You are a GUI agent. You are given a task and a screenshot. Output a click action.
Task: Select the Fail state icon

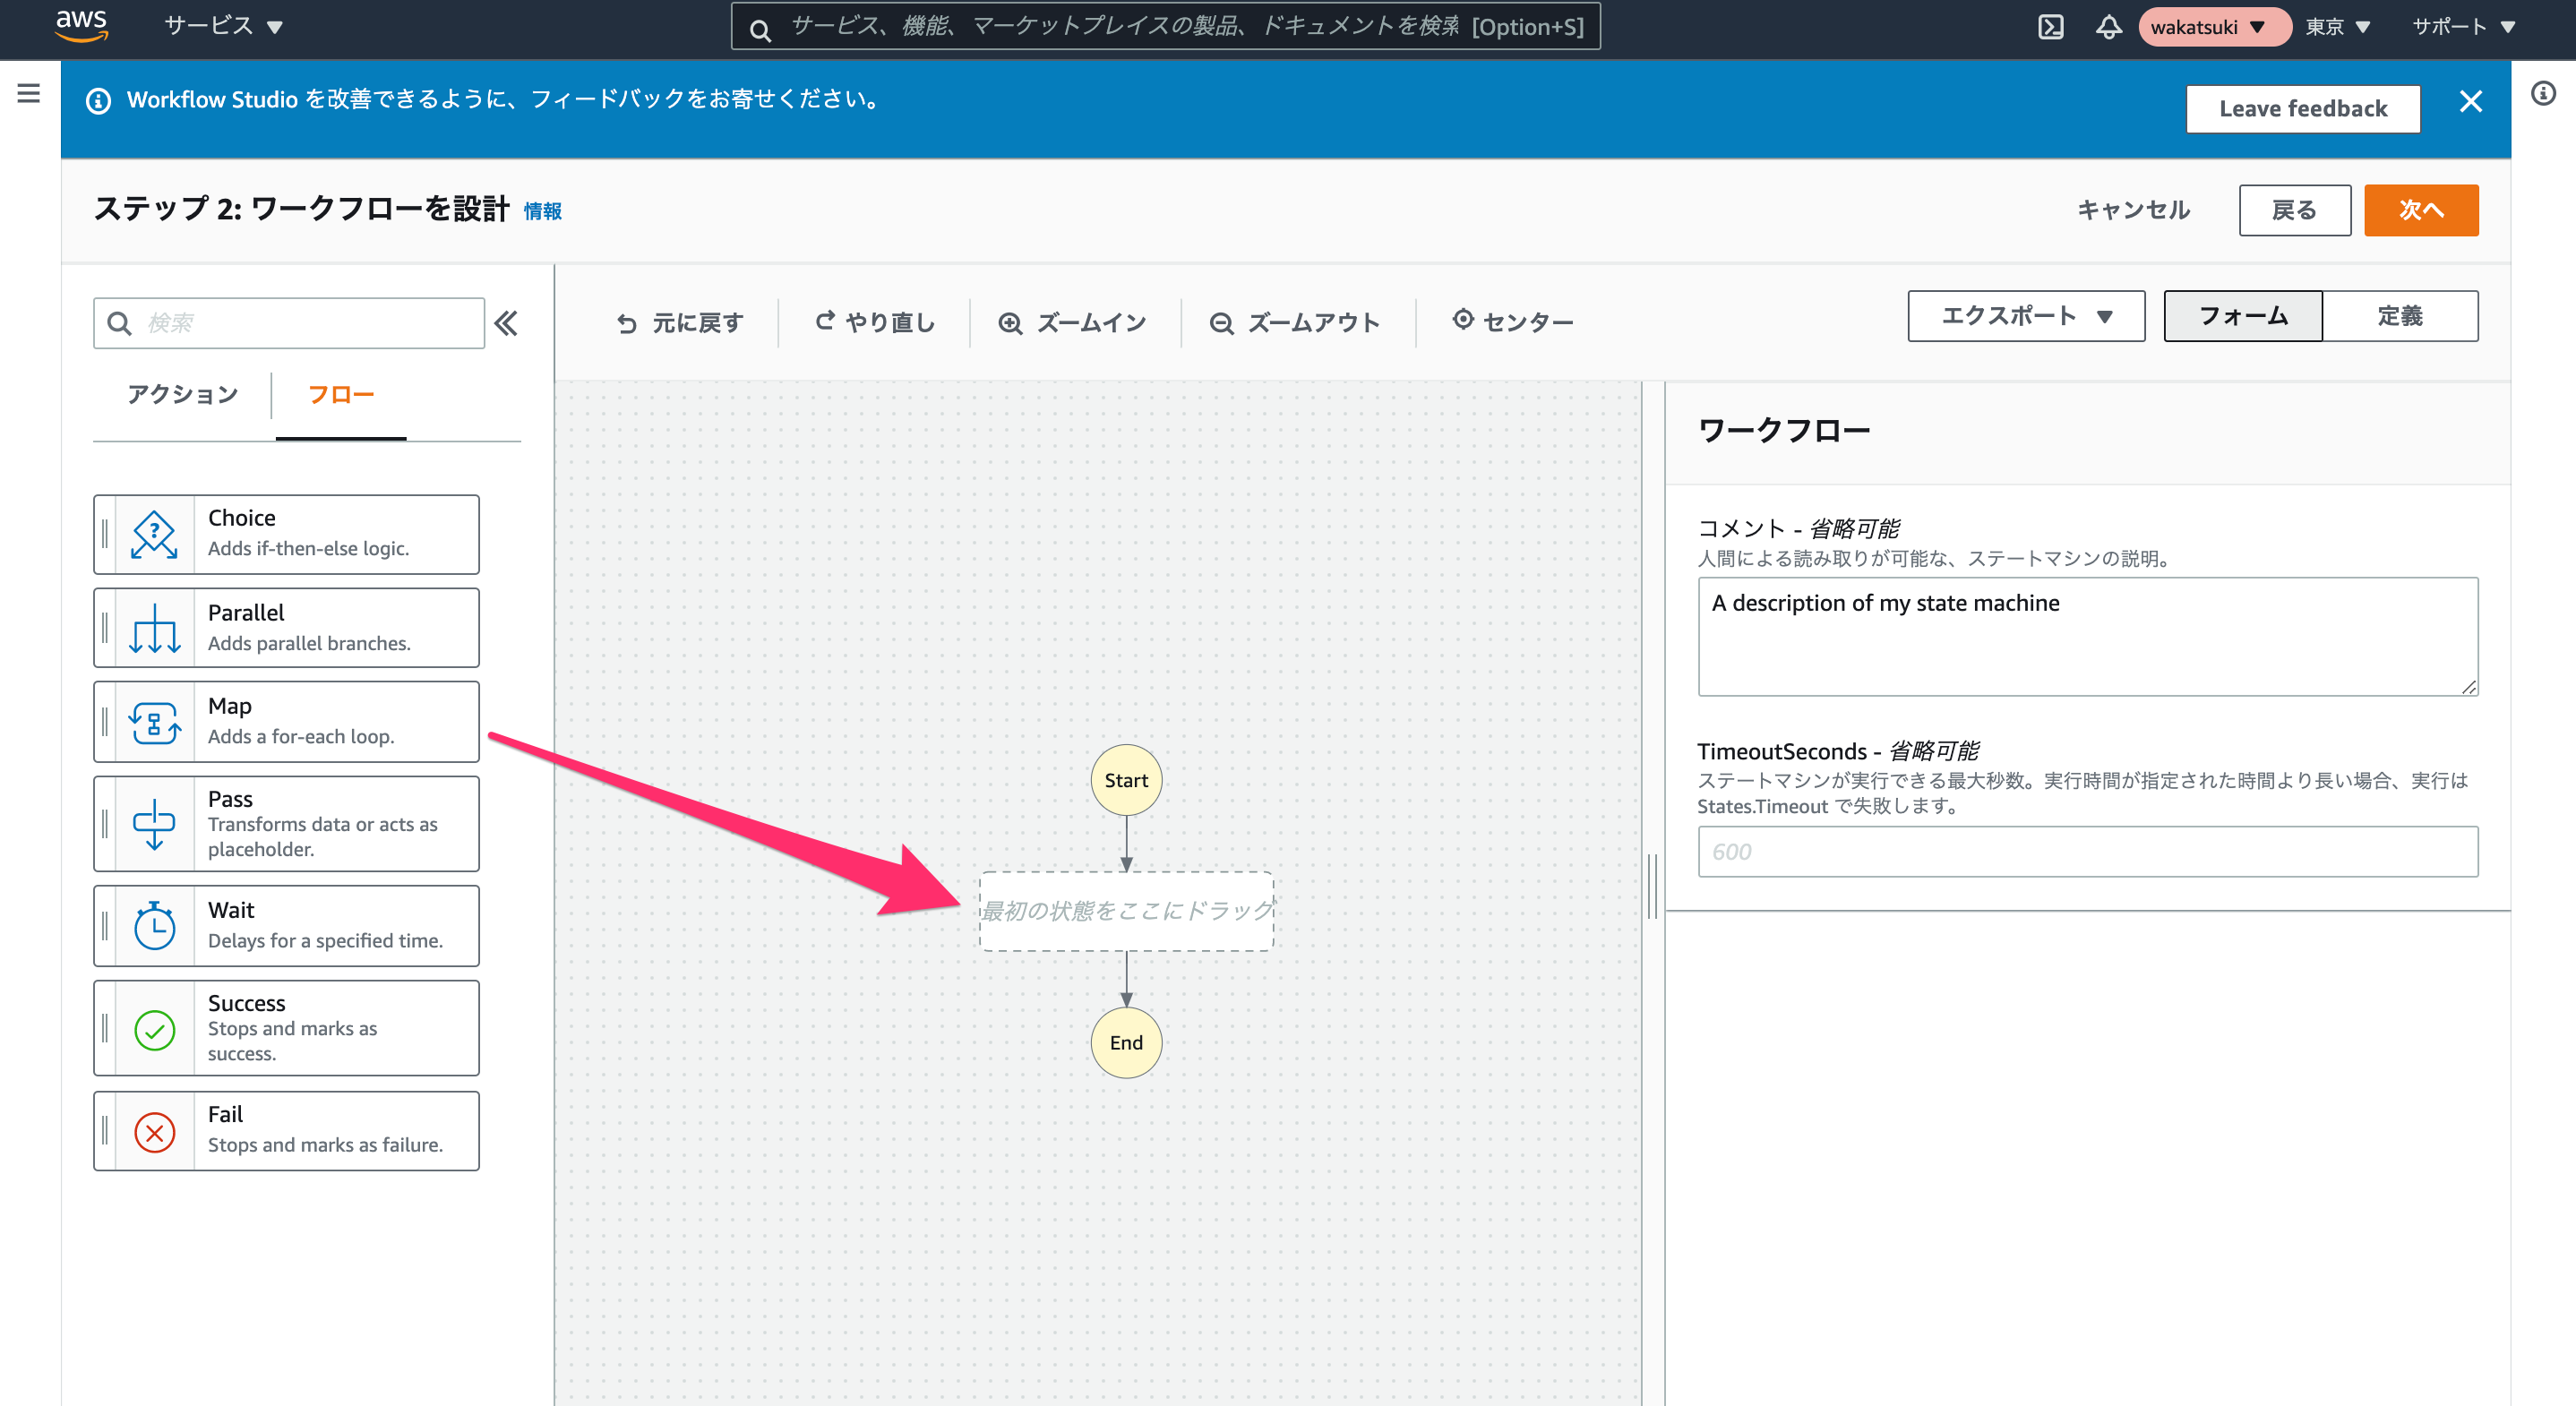(x=154, y=1132)
